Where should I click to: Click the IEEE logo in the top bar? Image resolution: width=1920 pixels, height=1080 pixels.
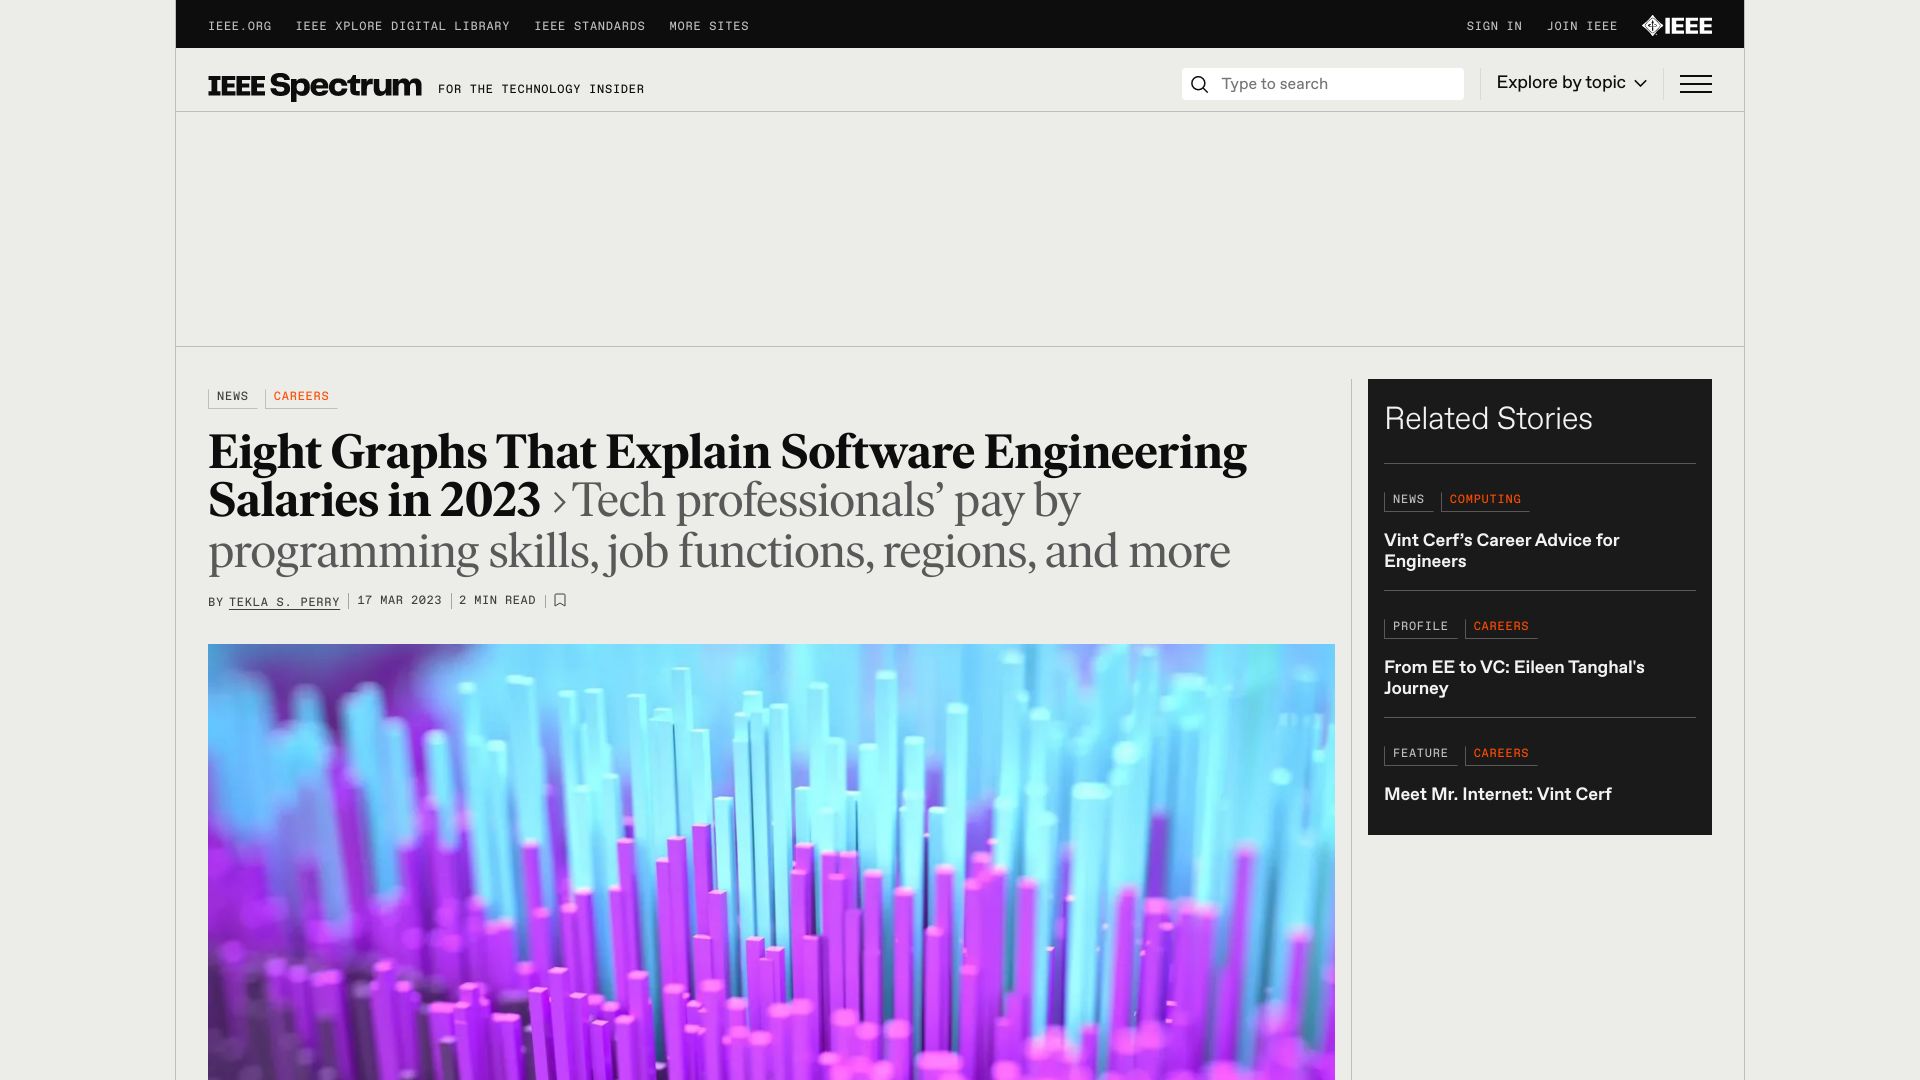click(1677, 26)
